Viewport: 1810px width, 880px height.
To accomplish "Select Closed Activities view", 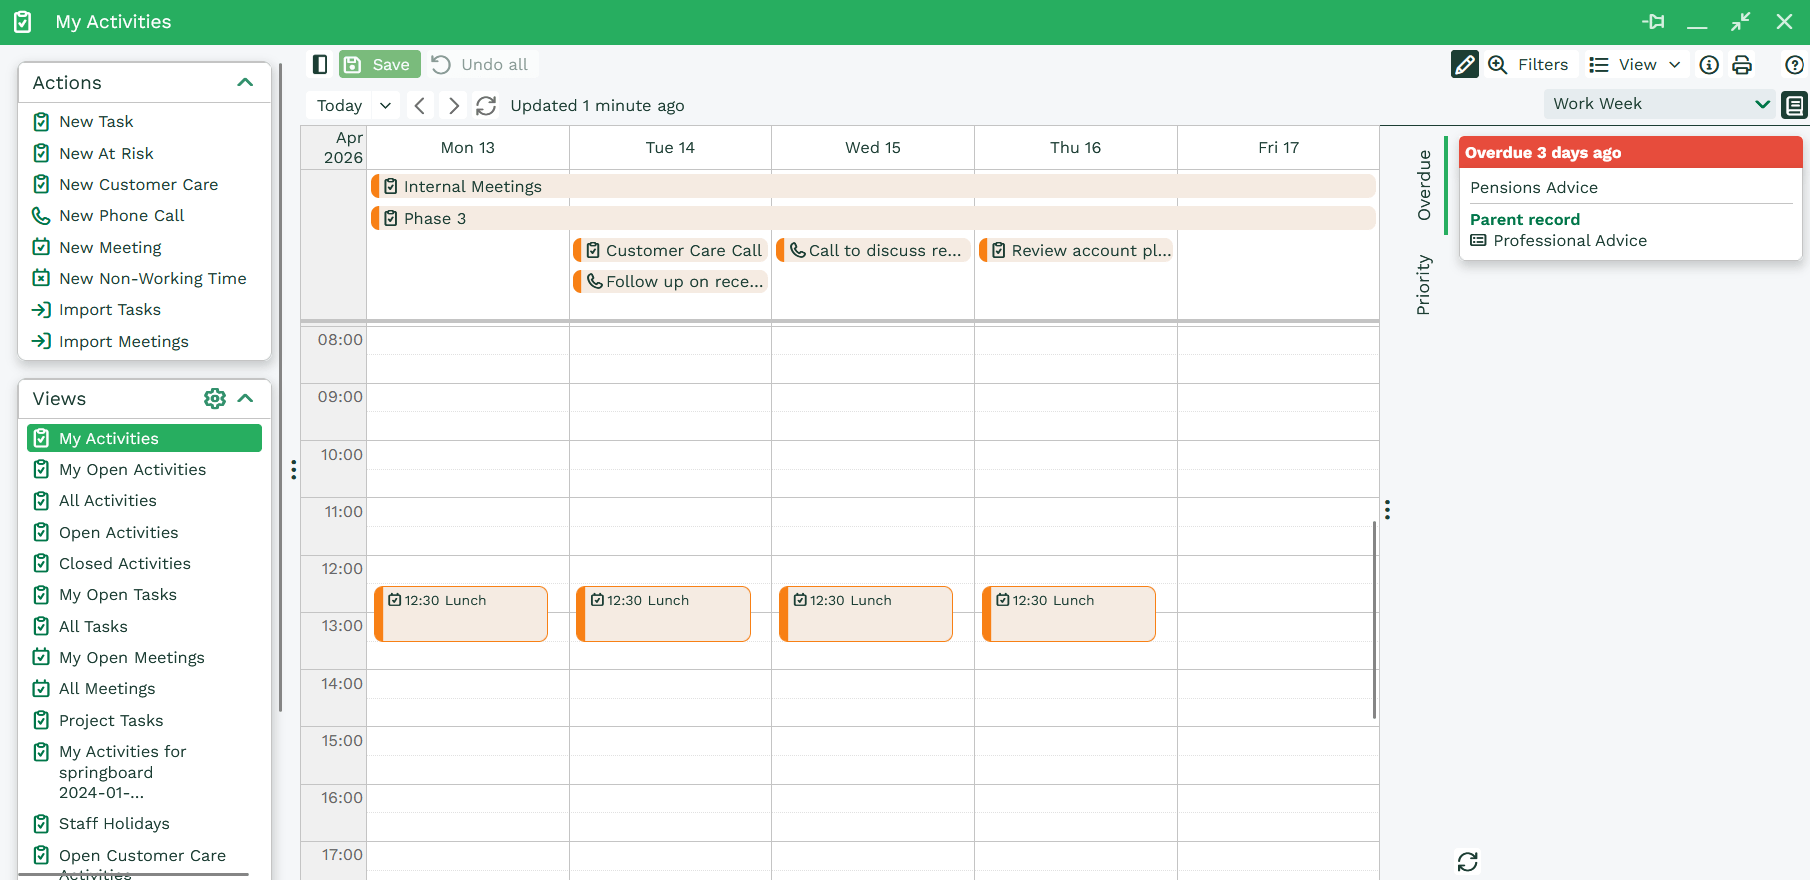I will pos(124,564).
